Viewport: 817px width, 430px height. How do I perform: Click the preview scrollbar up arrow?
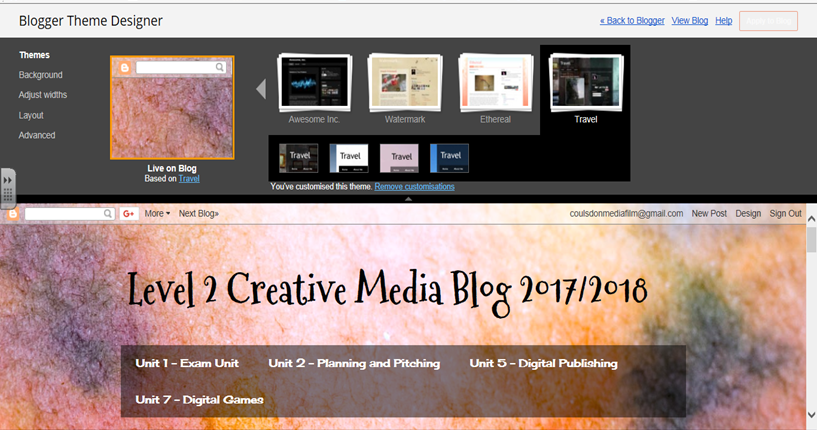click(x=811, y=219)
